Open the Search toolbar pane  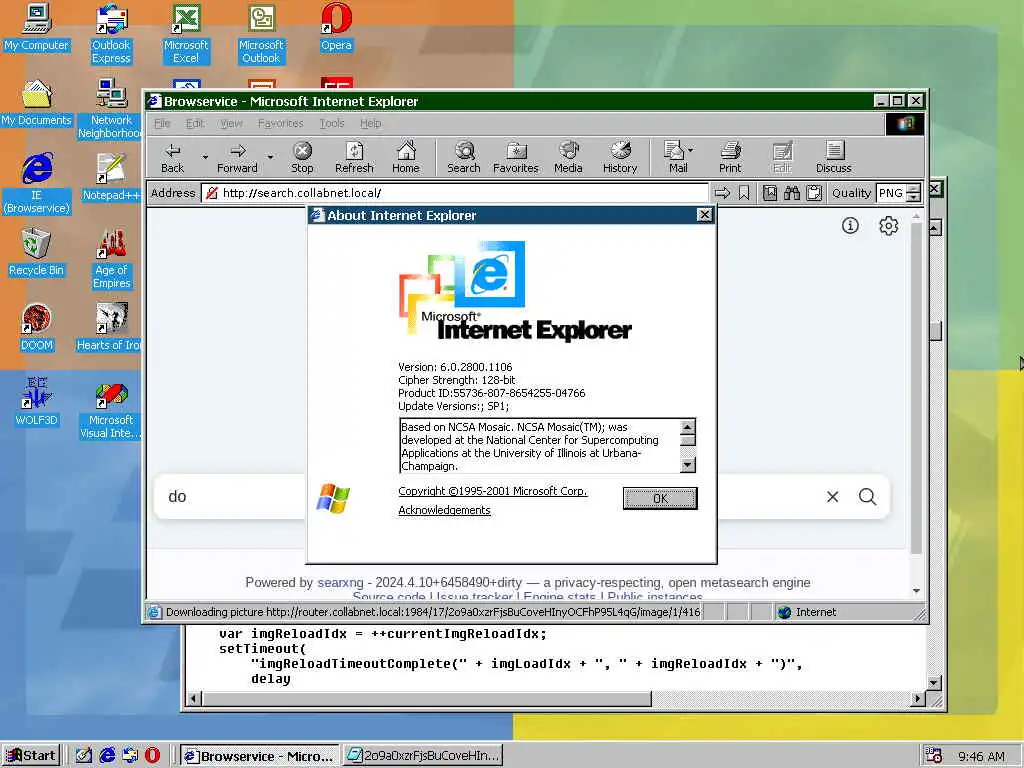(464, 158)
